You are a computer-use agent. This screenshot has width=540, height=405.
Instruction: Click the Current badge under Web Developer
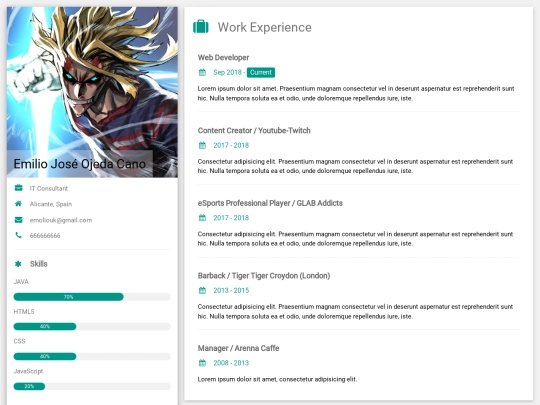pyautogui.click(x=261, y=72)
